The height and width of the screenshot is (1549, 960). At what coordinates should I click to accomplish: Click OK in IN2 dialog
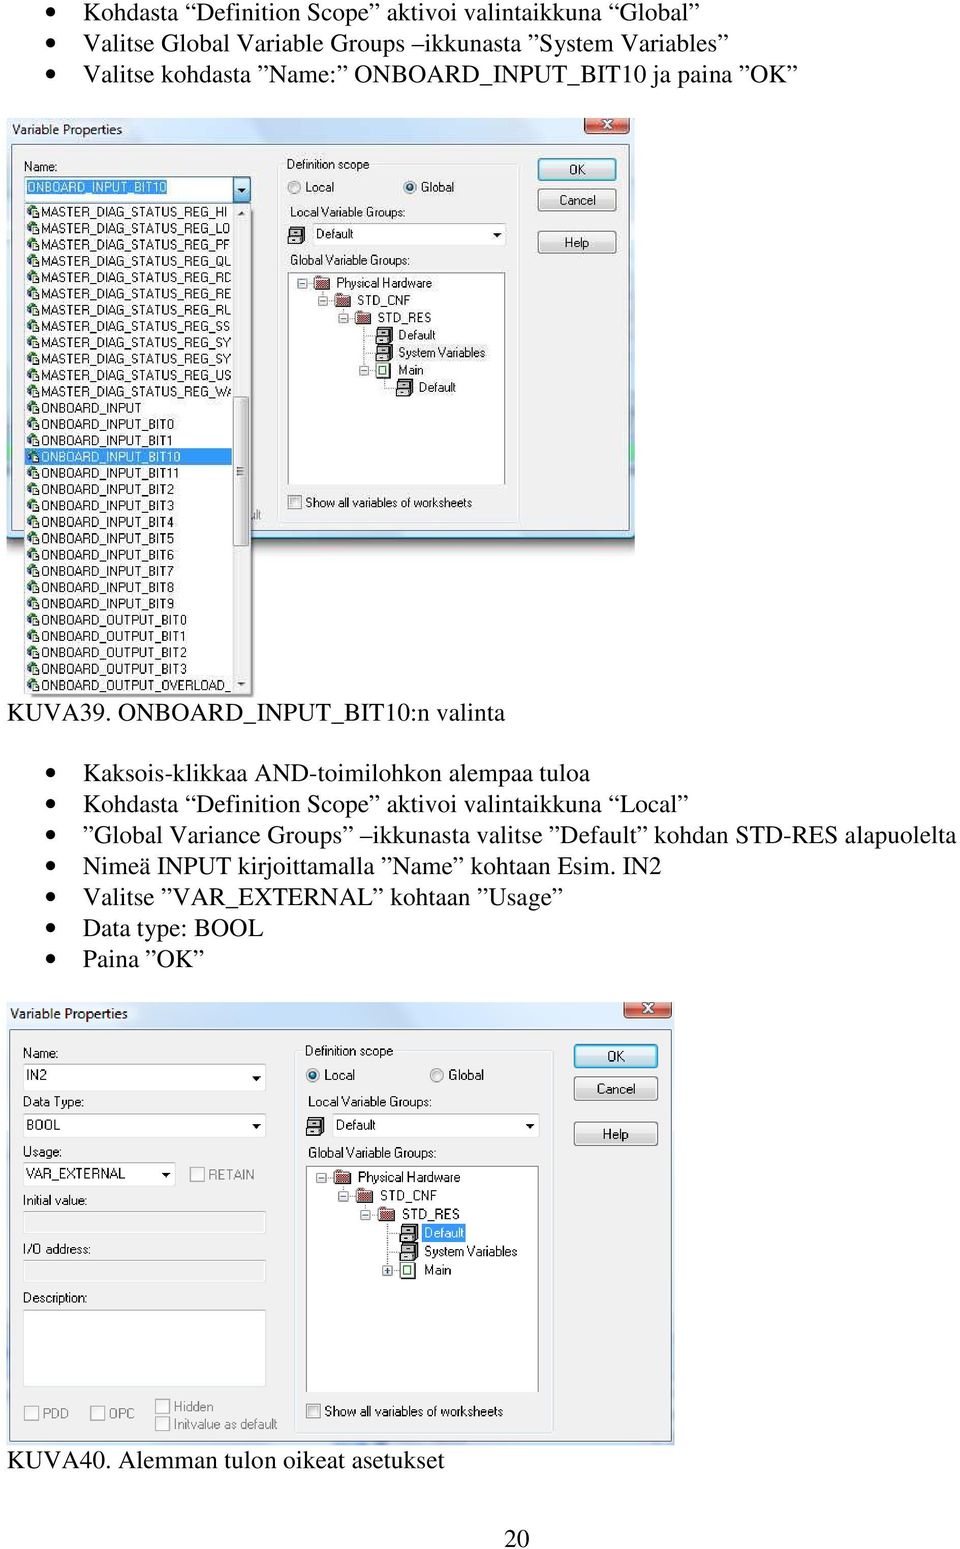pos(616,1056)
